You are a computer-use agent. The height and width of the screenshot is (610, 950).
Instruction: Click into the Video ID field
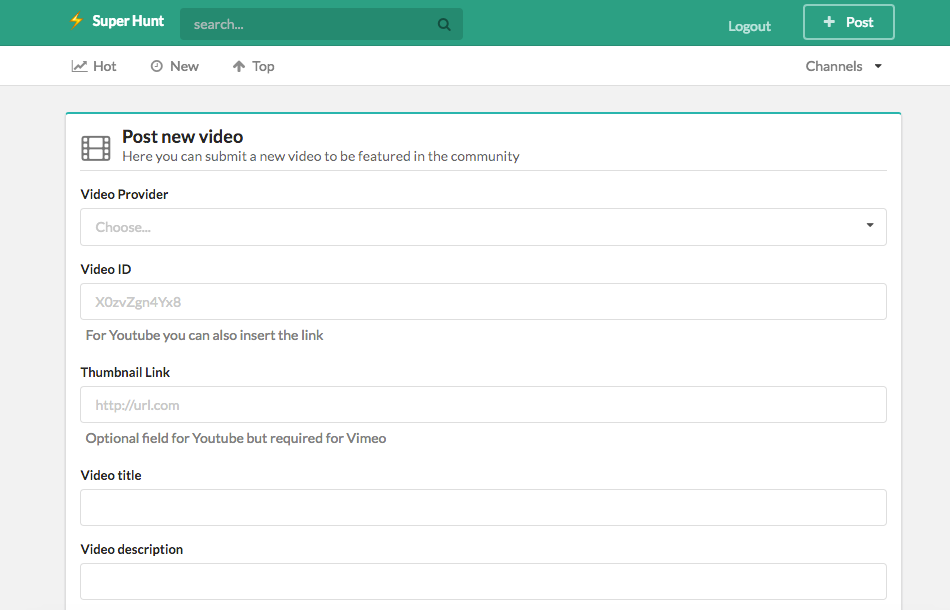[x=483, y=302]
